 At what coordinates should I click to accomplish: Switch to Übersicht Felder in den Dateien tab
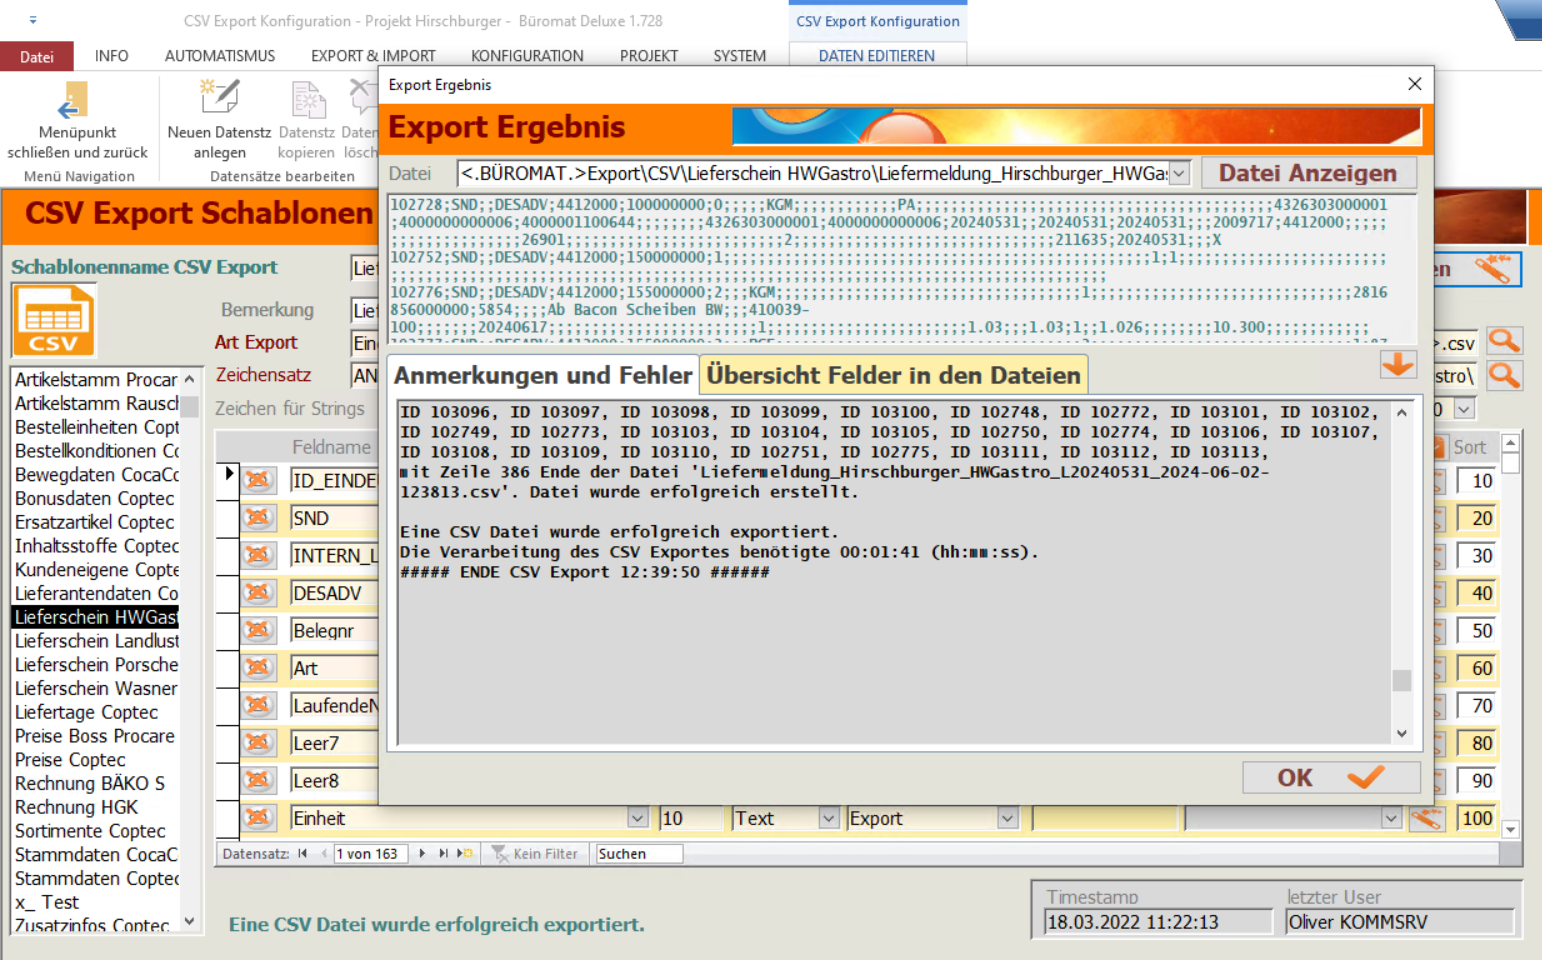(893, 376)
